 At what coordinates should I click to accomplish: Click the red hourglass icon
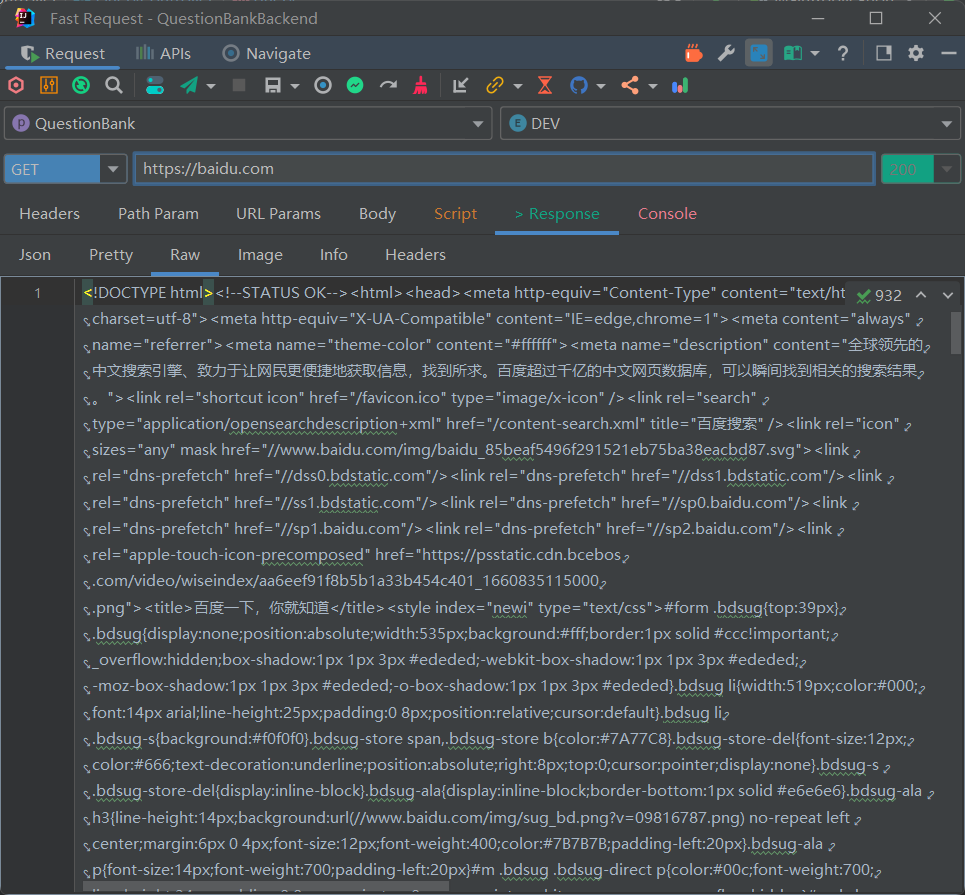[x=545, y=86]
